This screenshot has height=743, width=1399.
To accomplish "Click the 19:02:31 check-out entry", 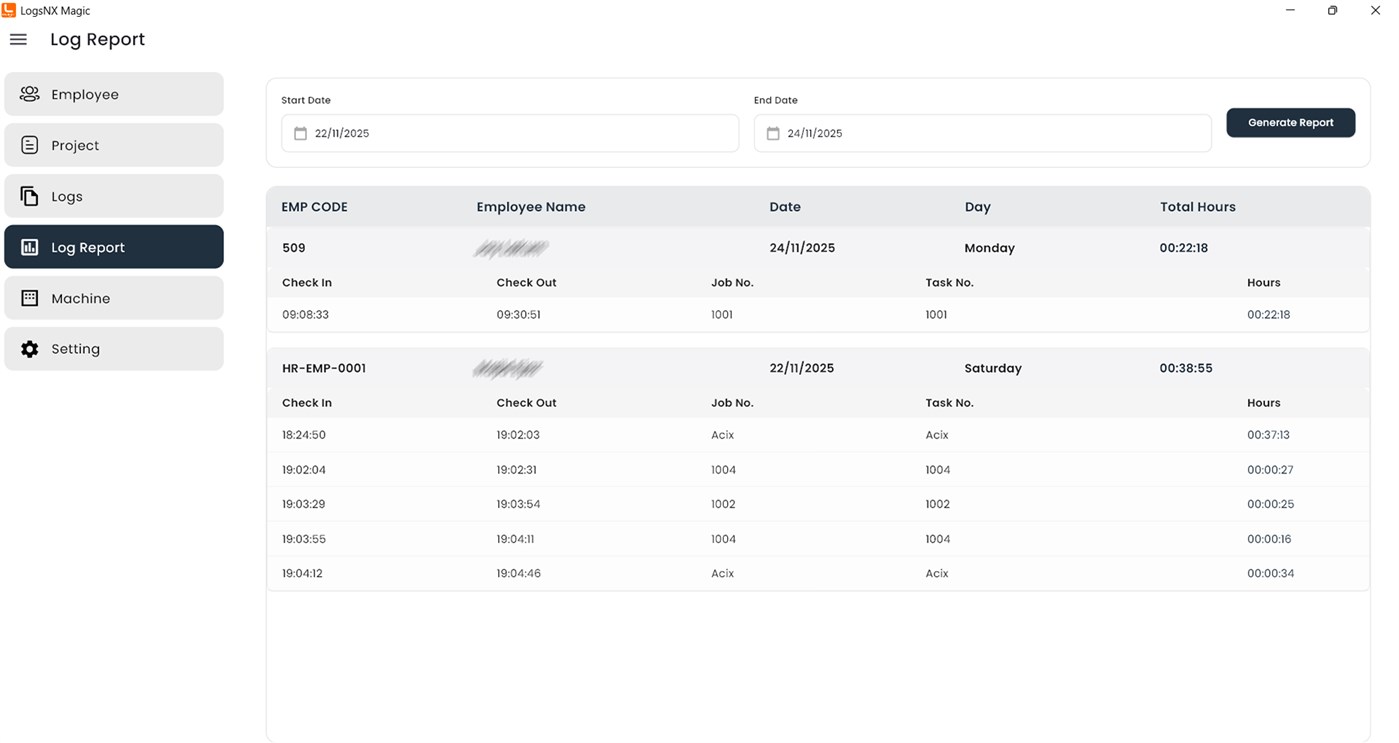I will 517,470.
